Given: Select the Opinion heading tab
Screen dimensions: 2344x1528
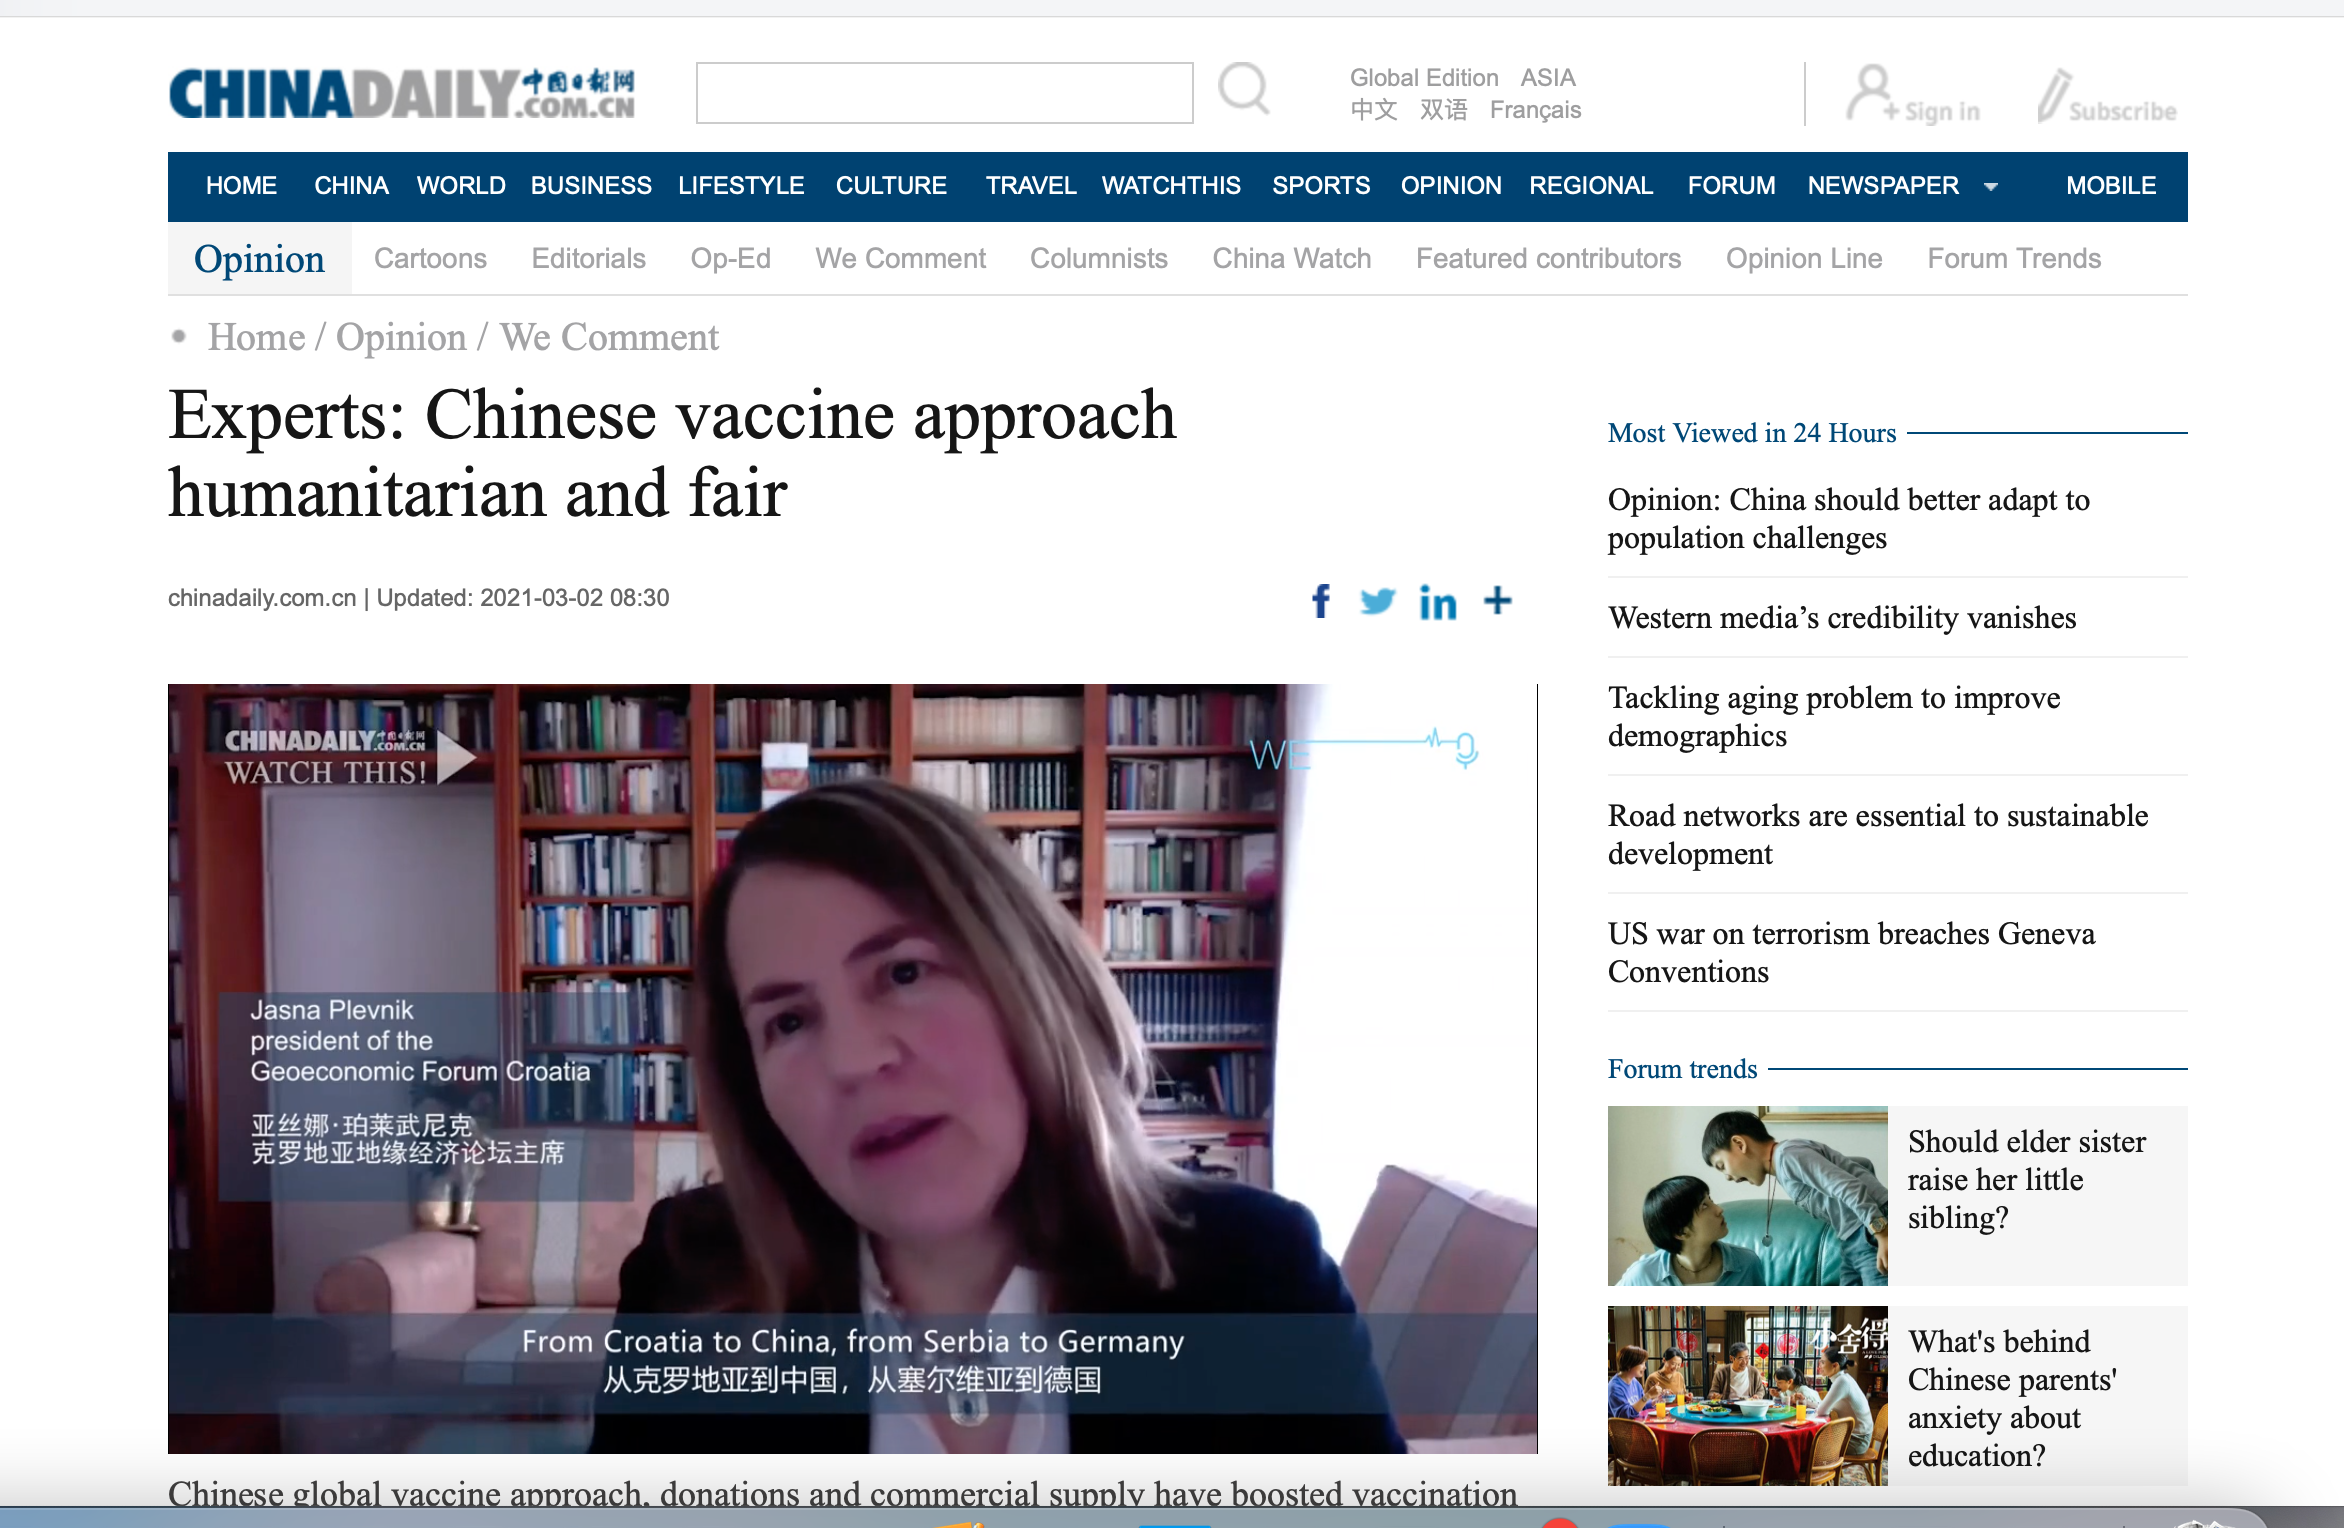Looking at the screenshot, I should (x=259, y=259).
